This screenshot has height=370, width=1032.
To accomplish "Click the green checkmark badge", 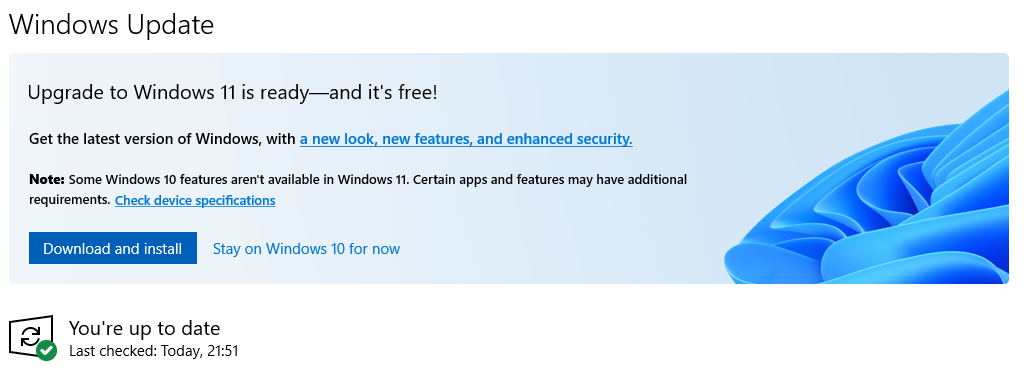I will click(x=46, y=350).
